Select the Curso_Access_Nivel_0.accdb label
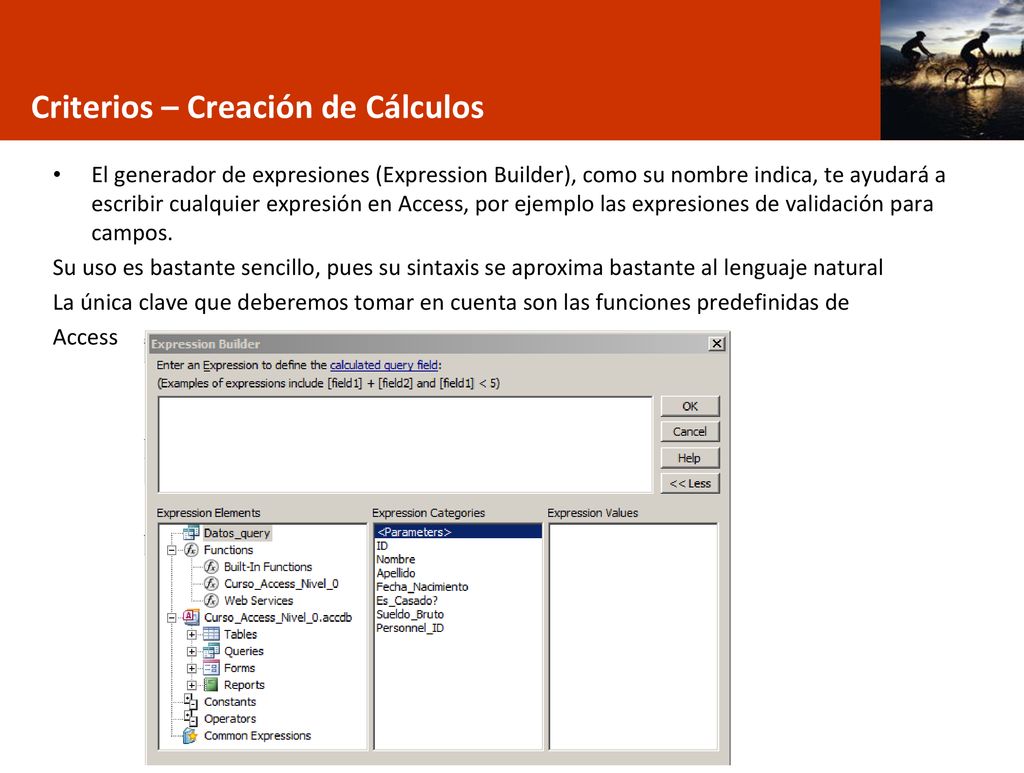 278,617
